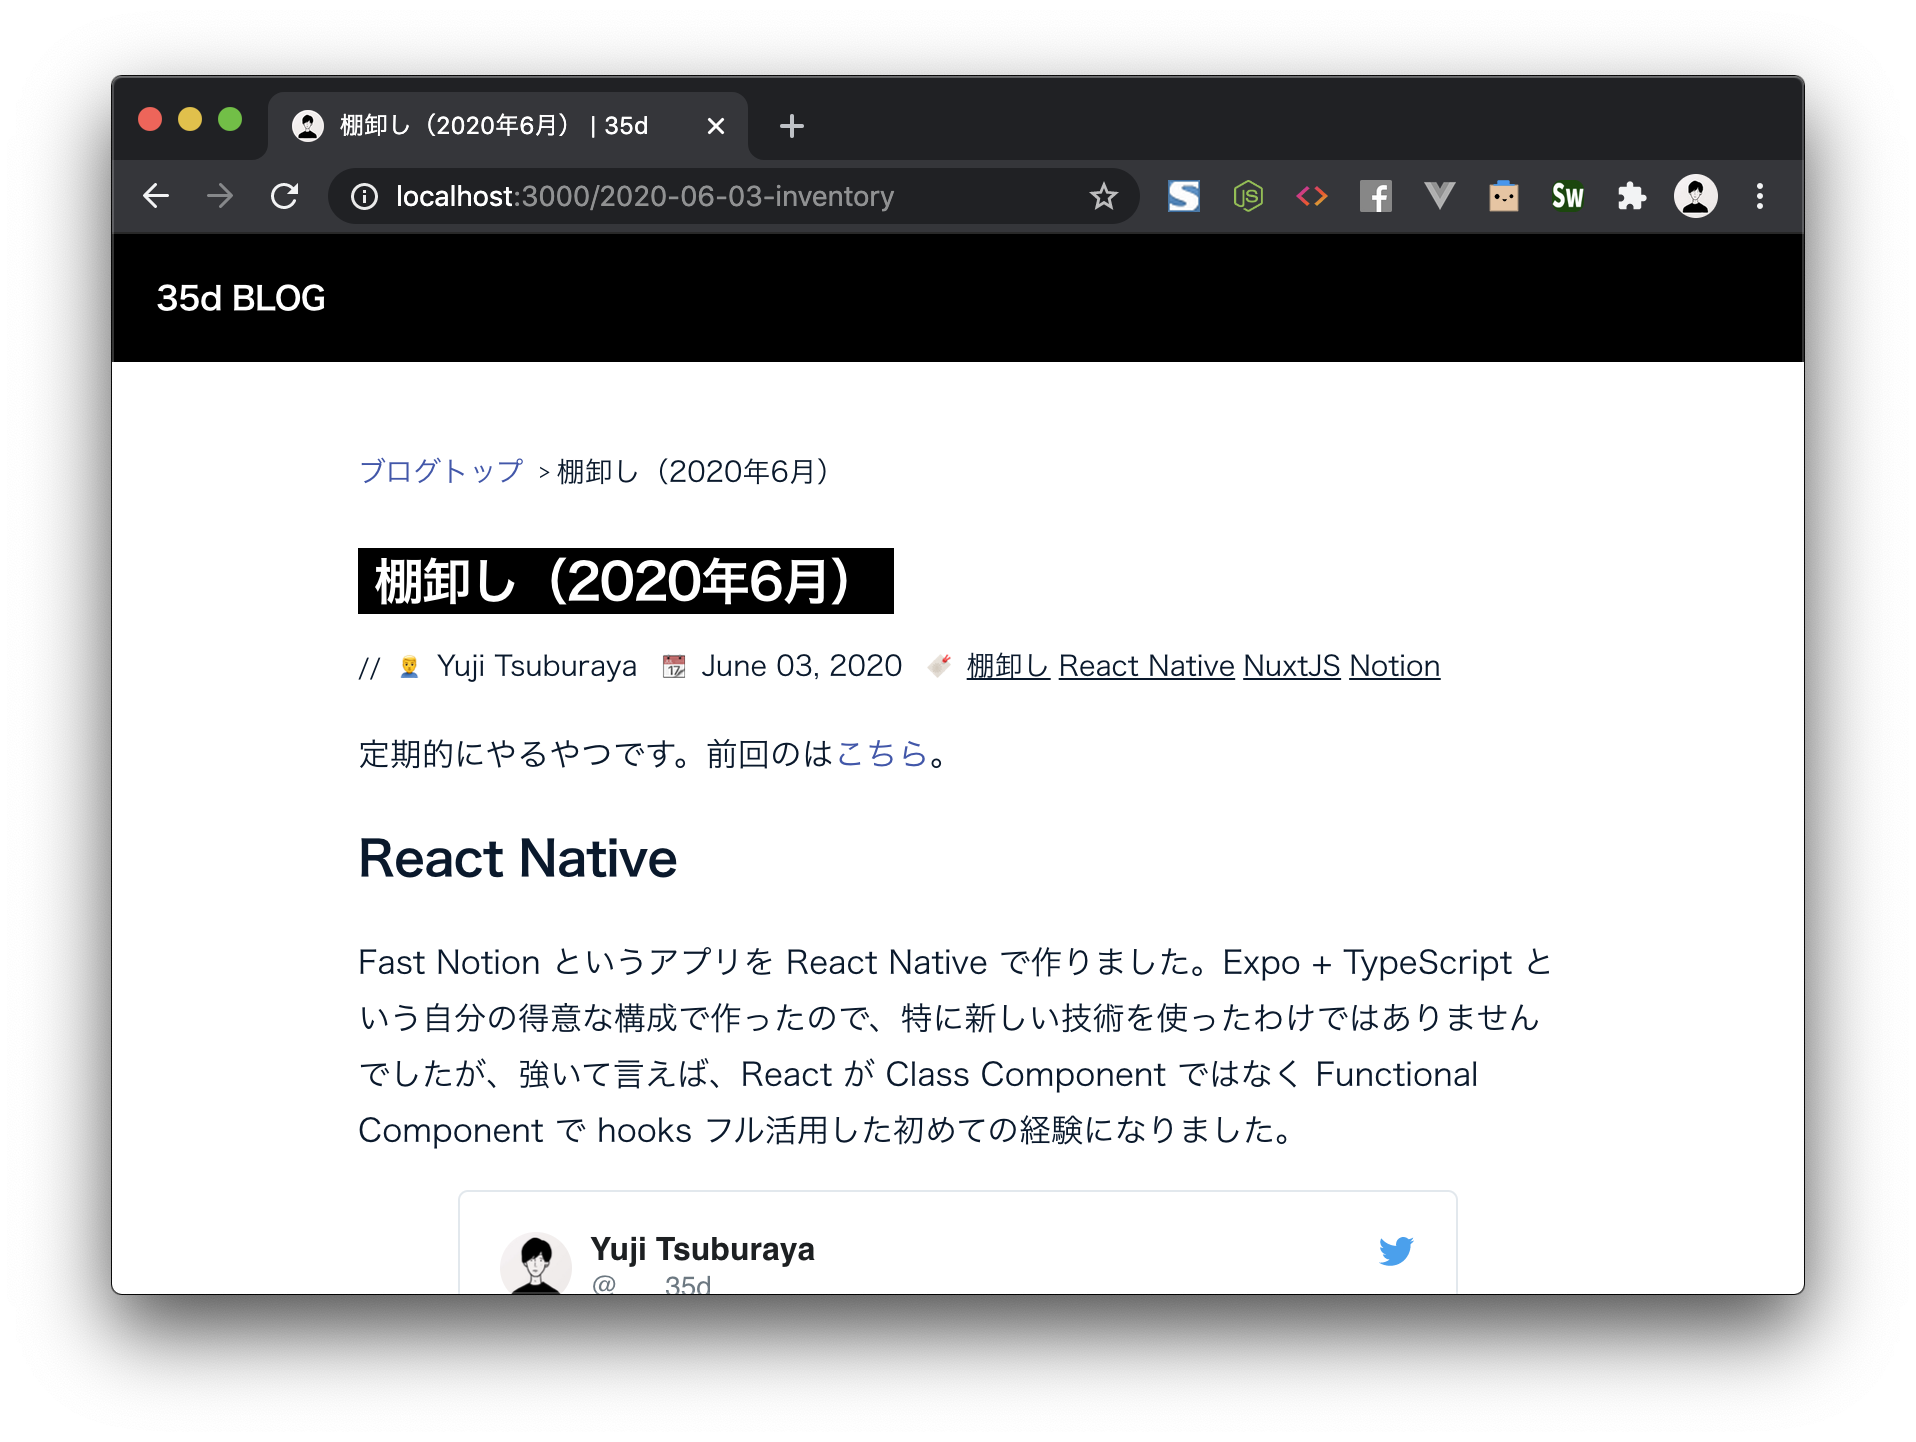Screen dimensions: 1916x1442
Task: Open the NuxtJS tag link
Action: pos(1292,666)
